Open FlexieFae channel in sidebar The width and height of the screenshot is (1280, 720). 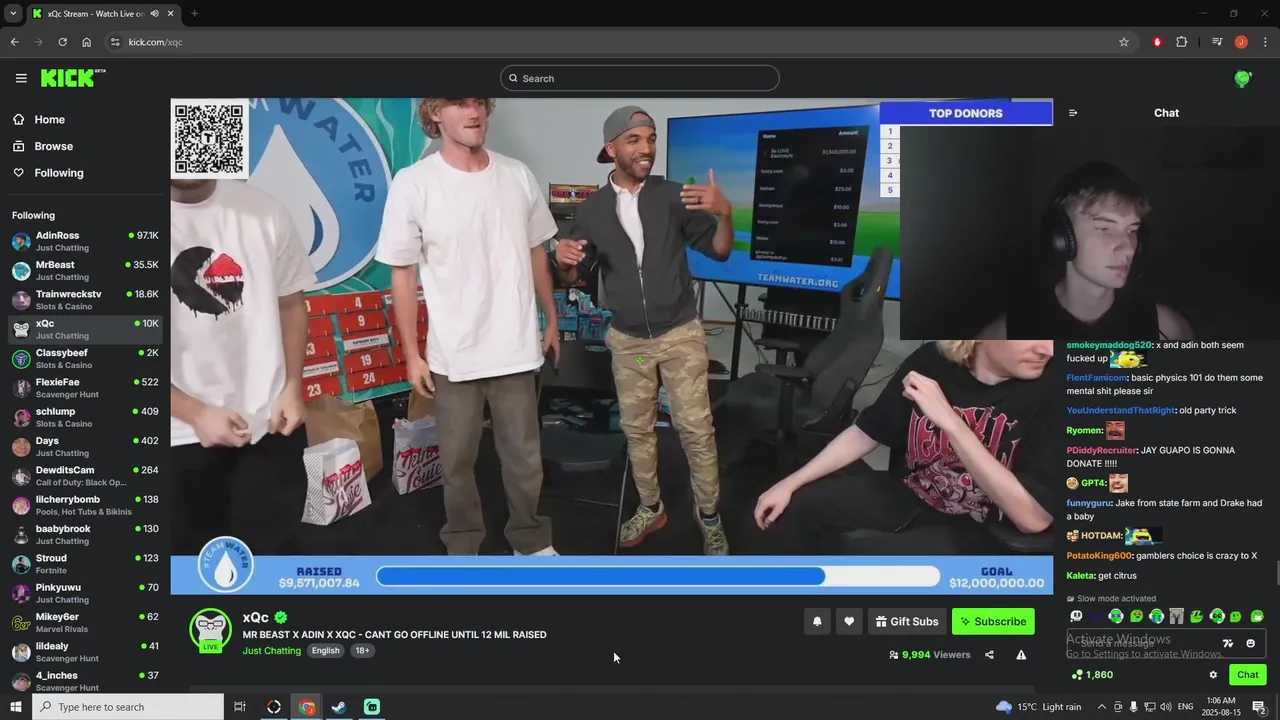click(x=85, y=388)
